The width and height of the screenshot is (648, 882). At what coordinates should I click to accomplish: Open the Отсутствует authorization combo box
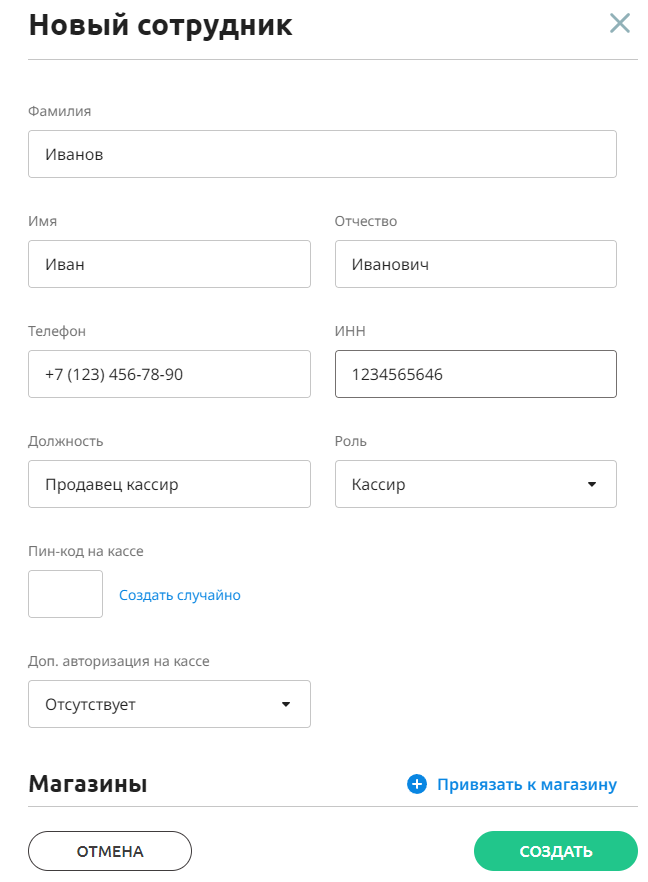pyautogui.click(x=169, y=704)
